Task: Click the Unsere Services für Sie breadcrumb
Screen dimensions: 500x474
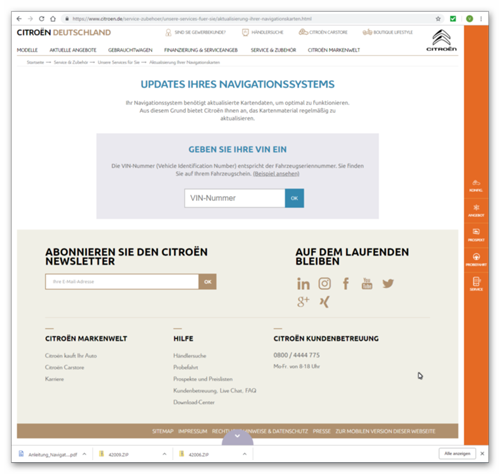Action: (119, 62)
